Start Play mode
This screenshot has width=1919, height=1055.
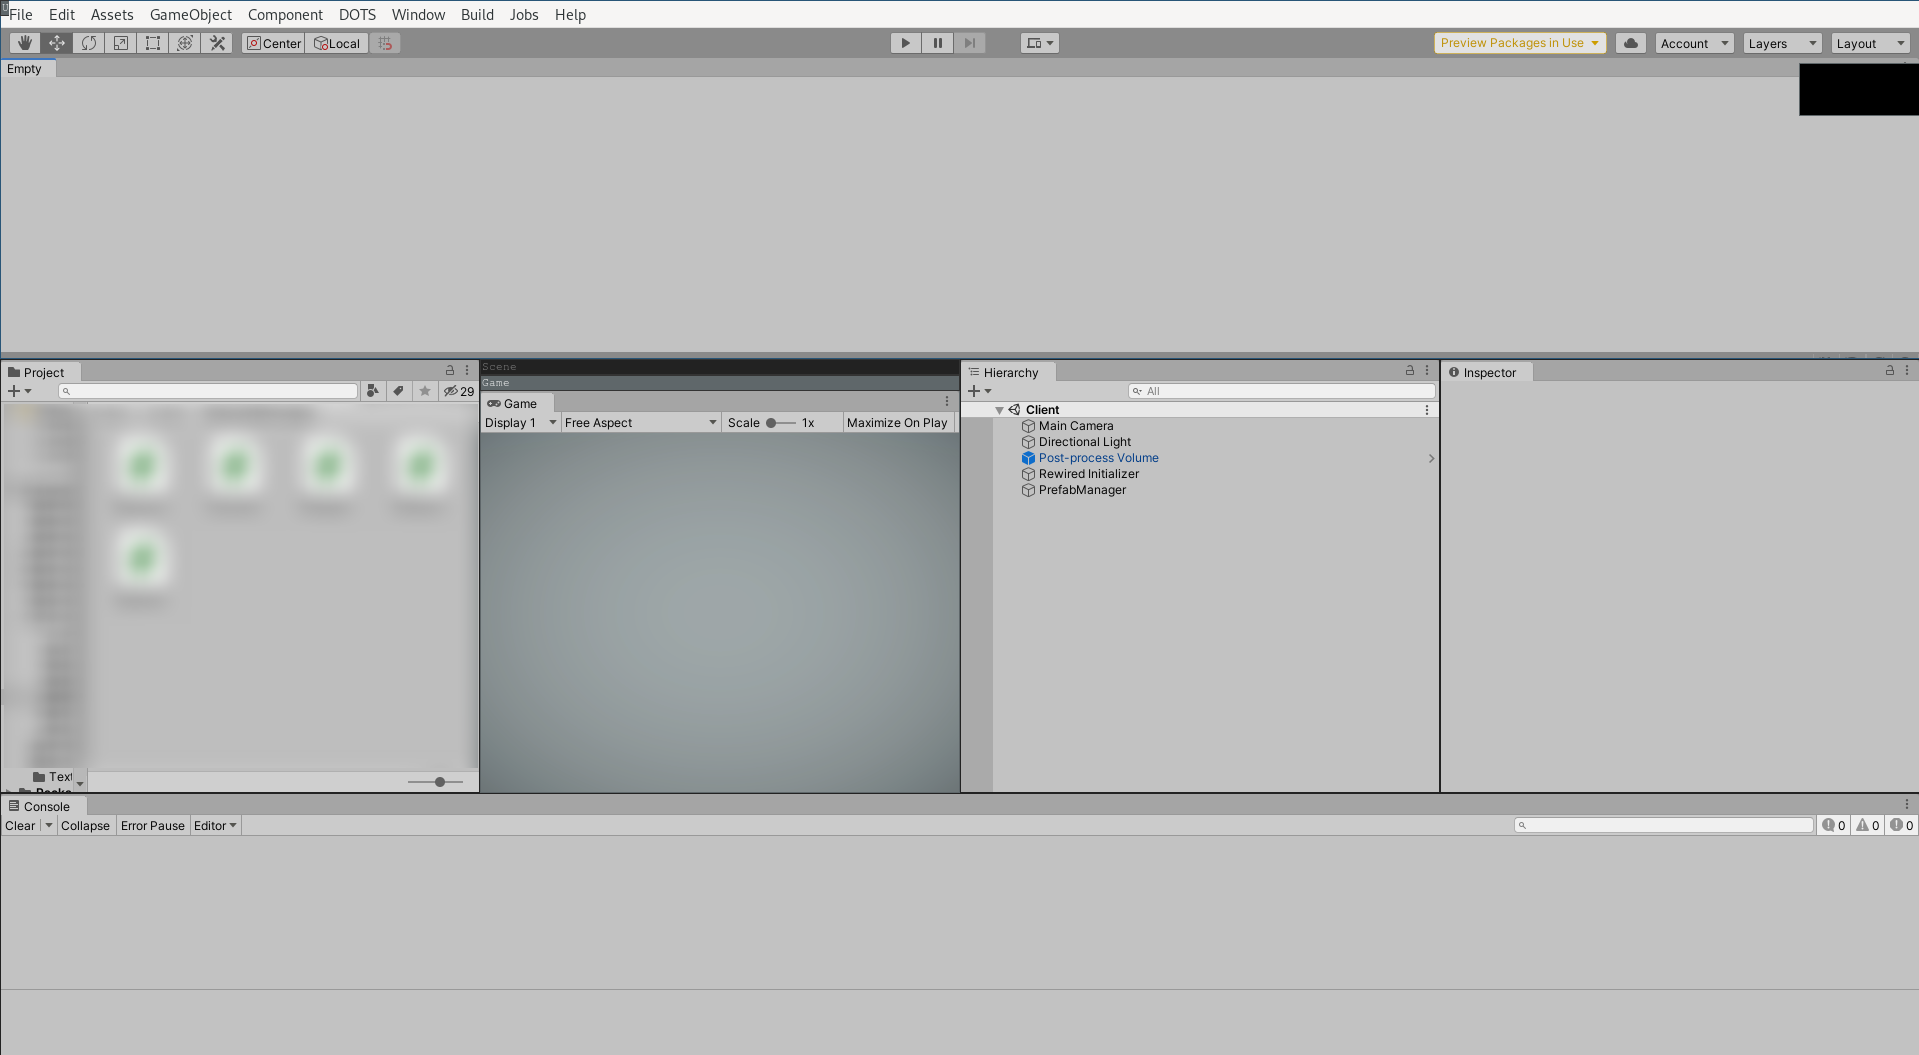[x=906, y=43]
